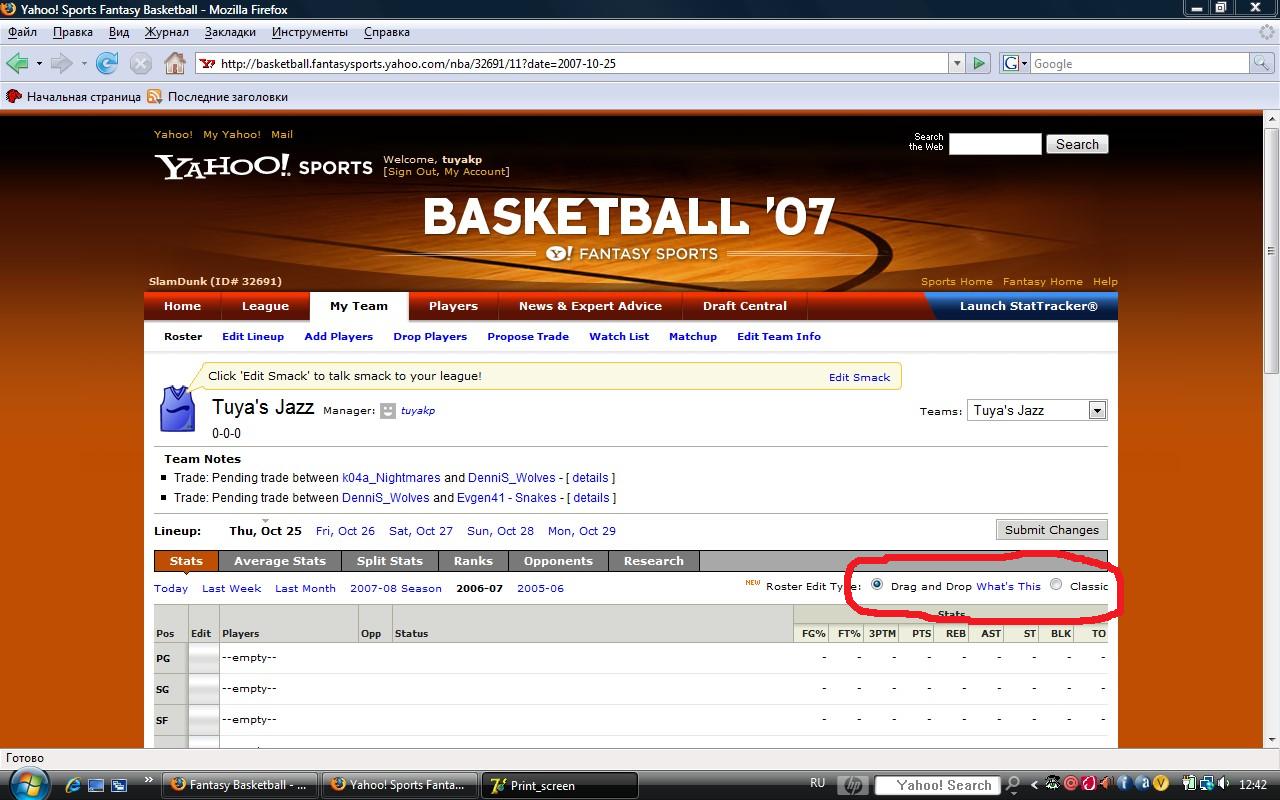Expand the quick launch overflow chevron
The width and height of the screenshot is (1280, 800).
(x=149, y=780)
